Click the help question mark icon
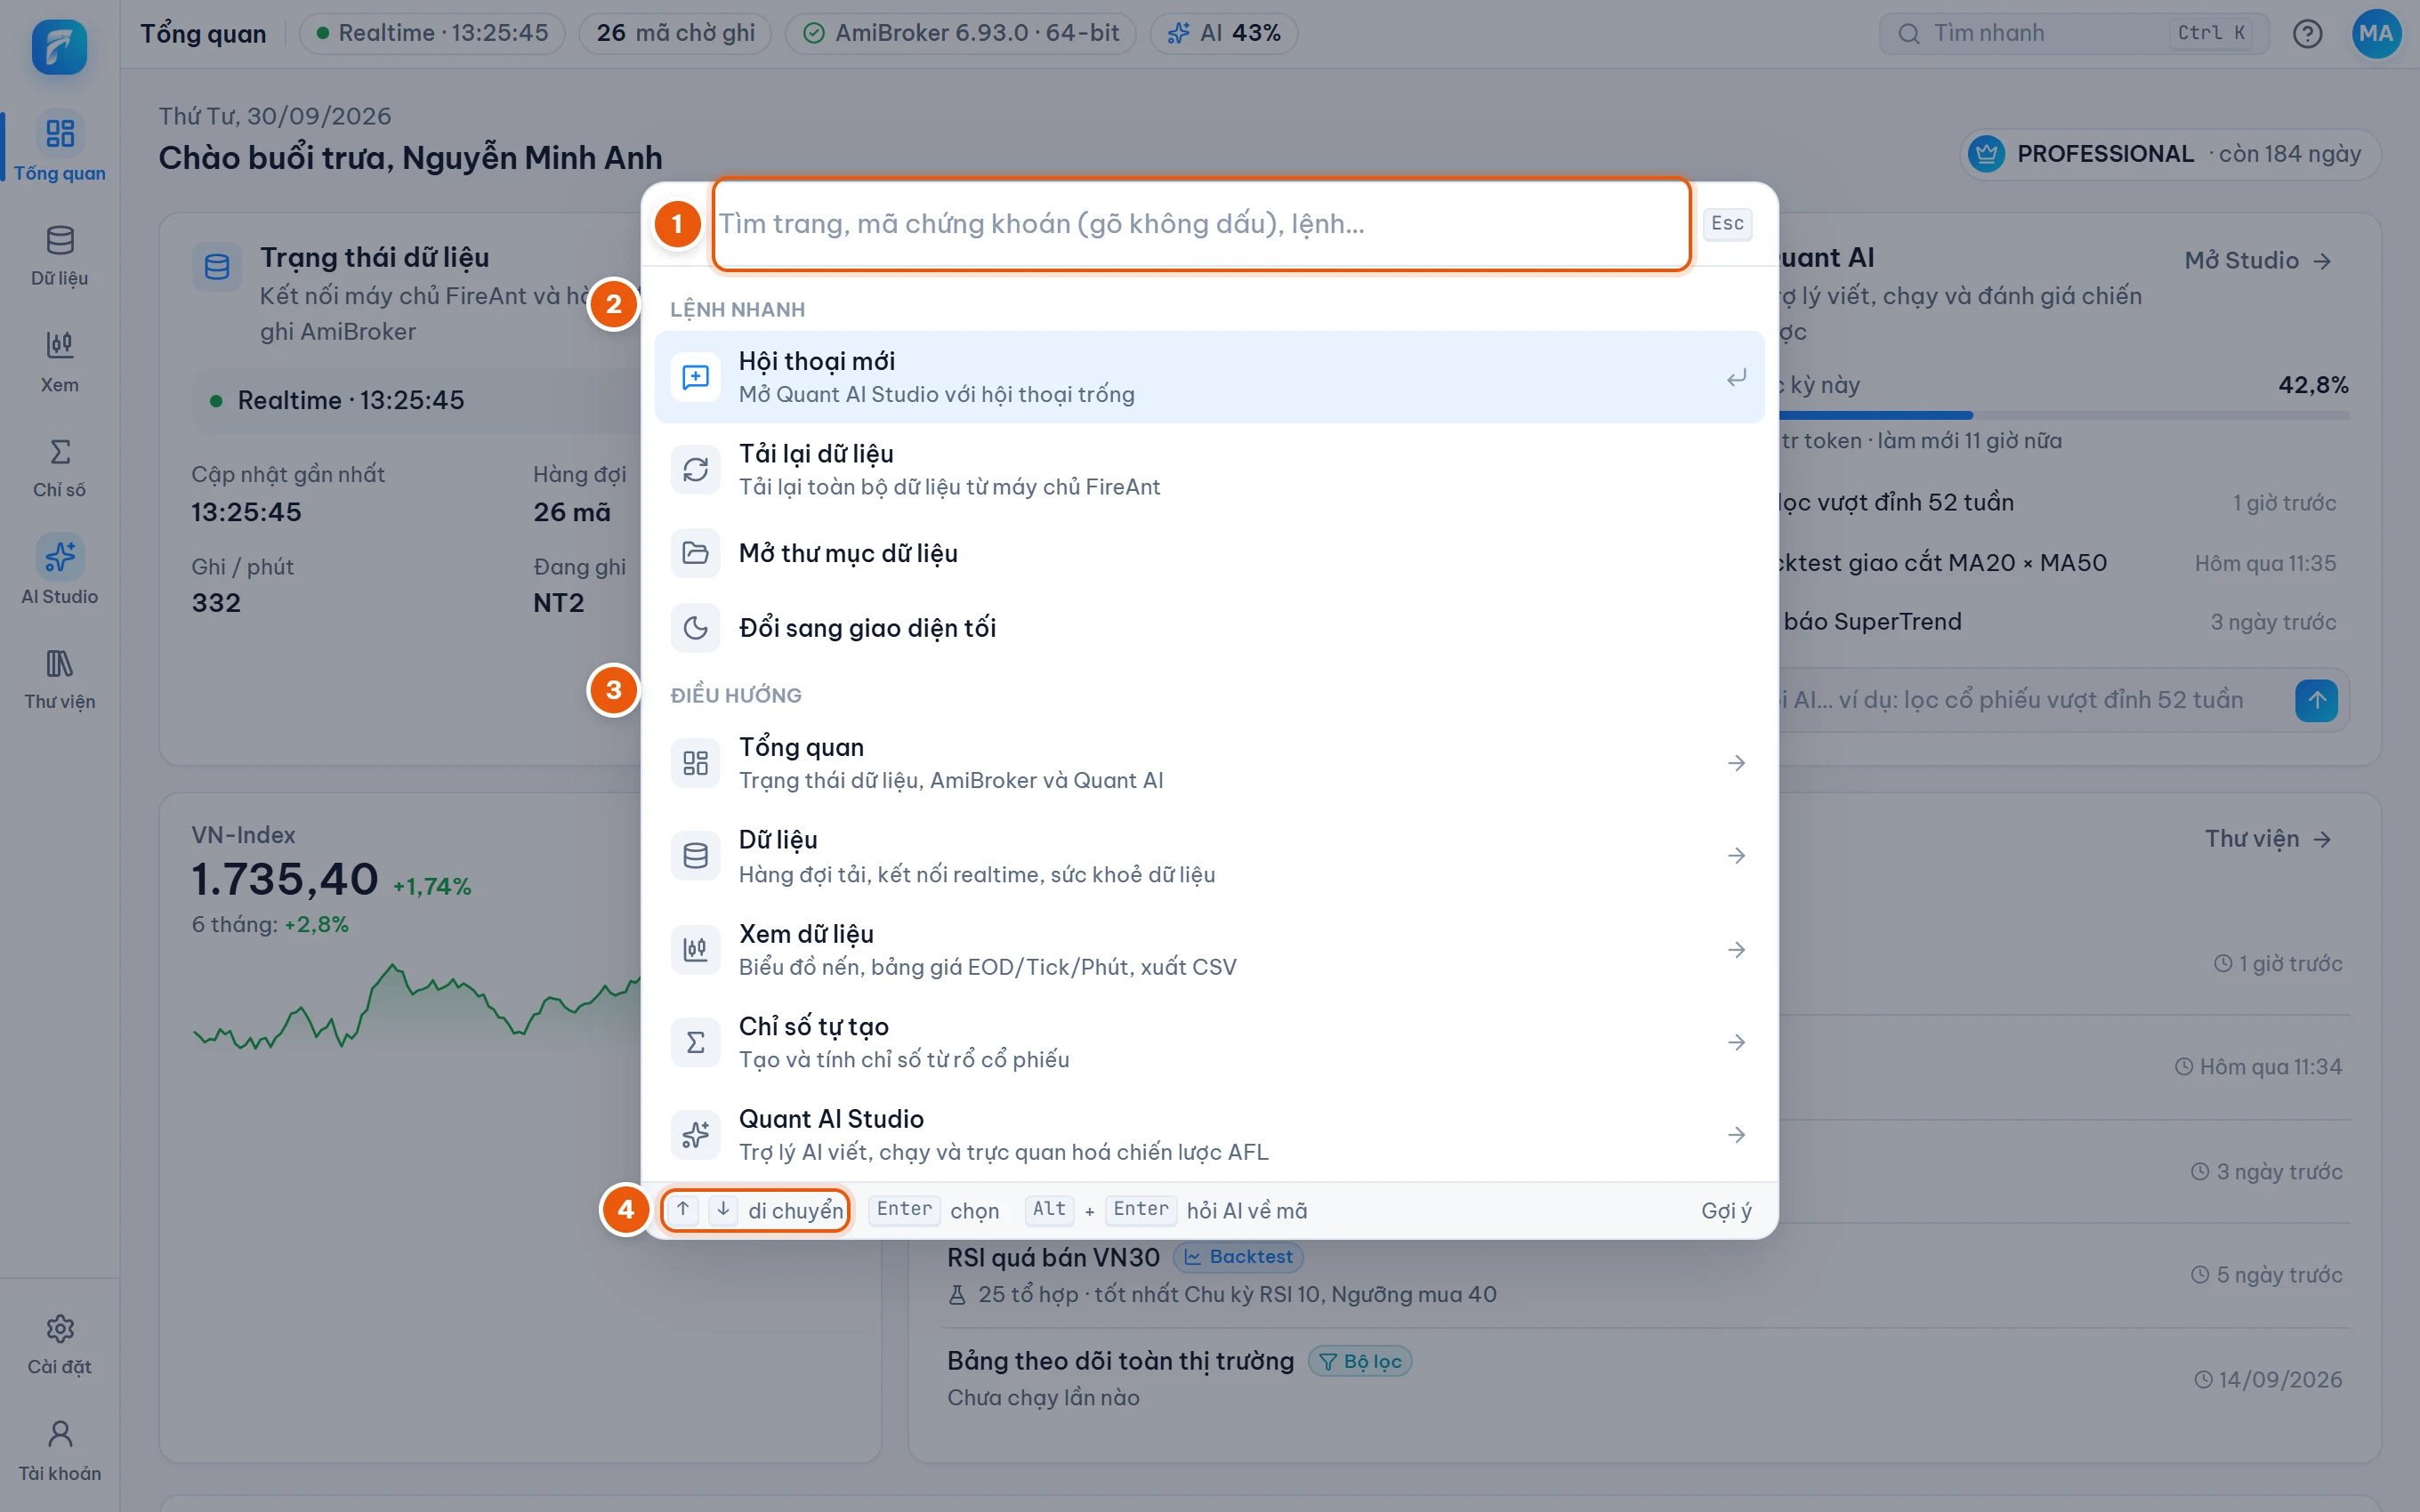The width and height of the screenshot is (2420, 1512). coord(2307,34)
